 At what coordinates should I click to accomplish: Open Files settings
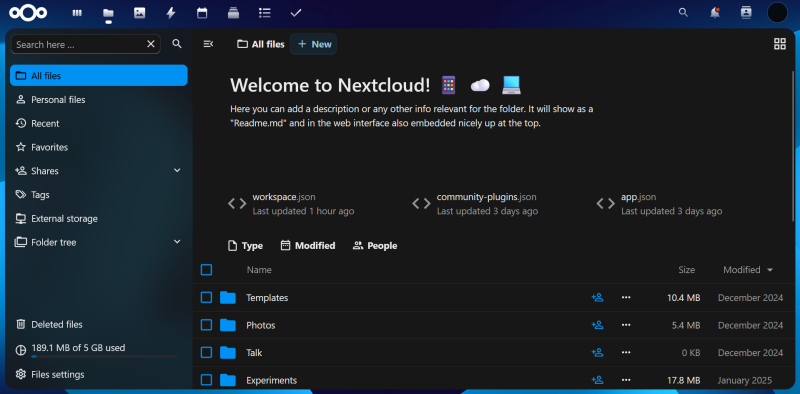[x=99, y=374]
